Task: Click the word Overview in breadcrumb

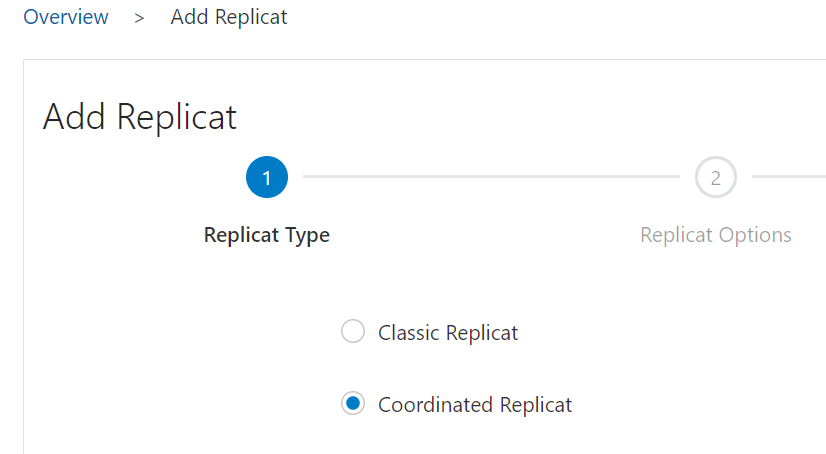Action: coord(66,17)
